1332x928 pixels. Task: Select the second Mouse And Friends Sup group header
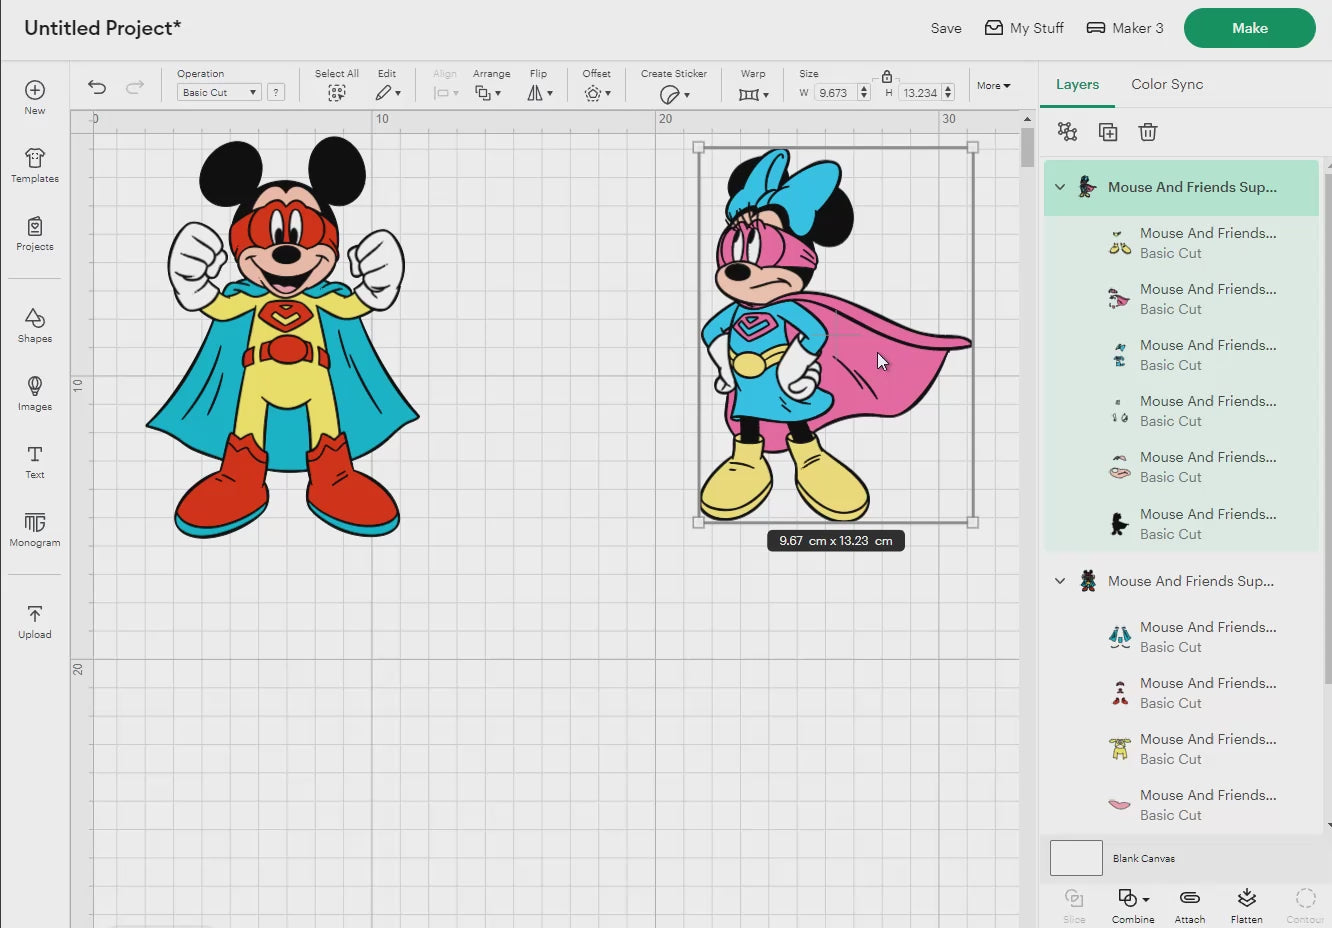(x=1181, y=581)
